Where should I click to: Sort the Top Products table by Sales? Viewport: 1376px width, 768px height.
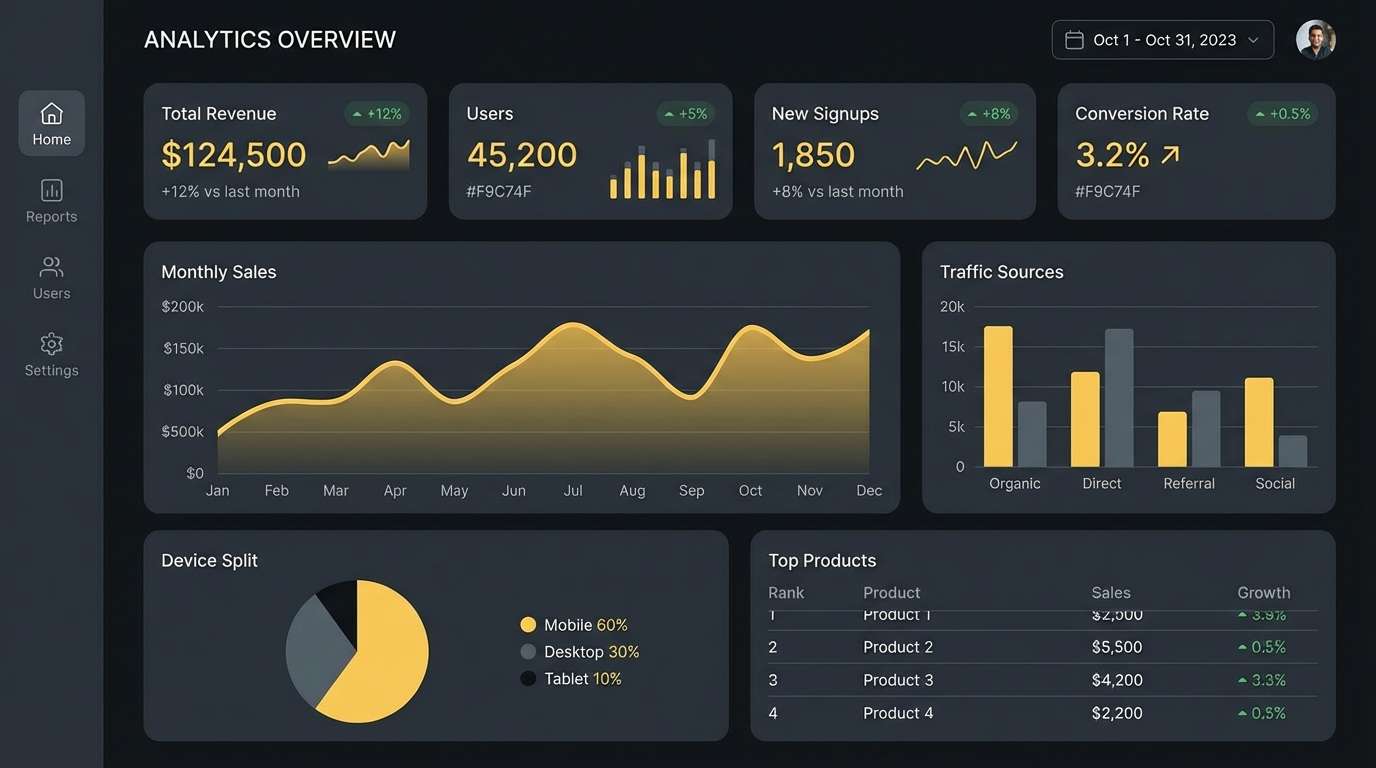coord(1111,592)
